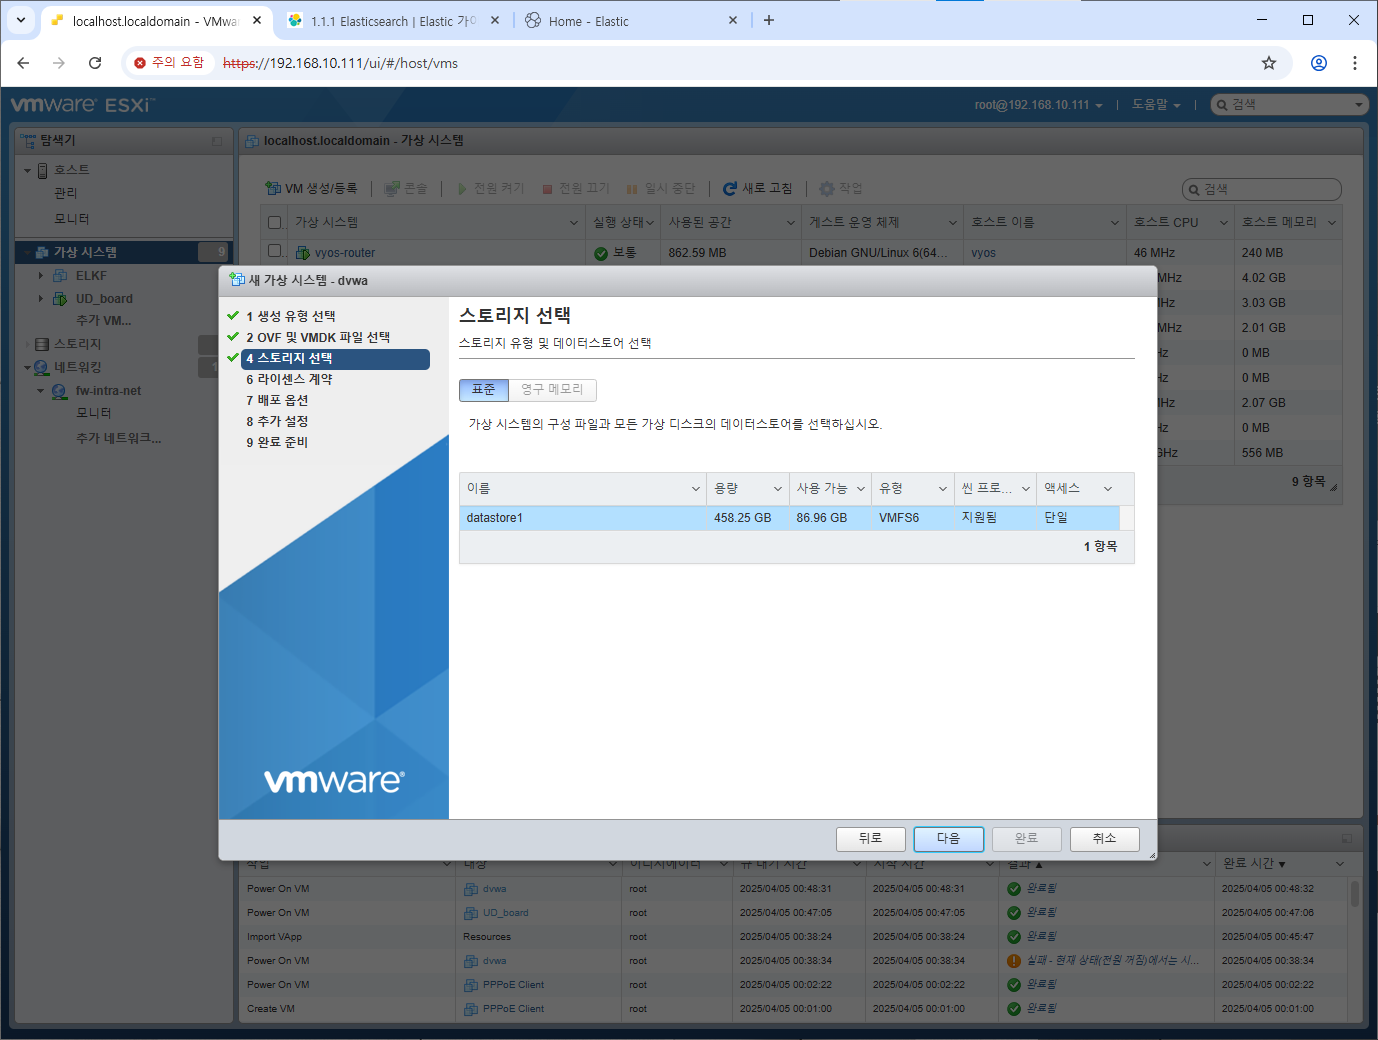This screenshot has height=1040, width=1378.
Task: Select the Standard storage type tab
Action: click(x=484, y=389)
